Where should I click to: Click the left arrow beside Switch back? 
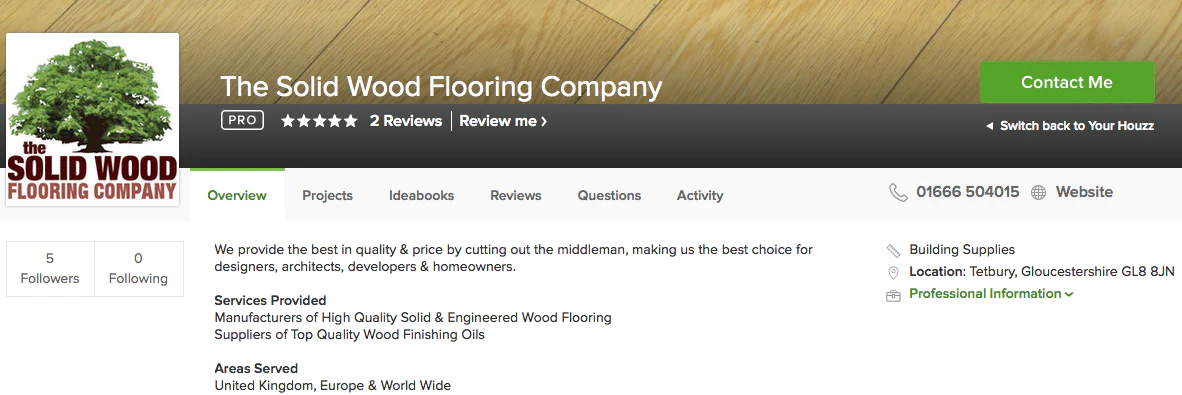(x=990, y=126)
